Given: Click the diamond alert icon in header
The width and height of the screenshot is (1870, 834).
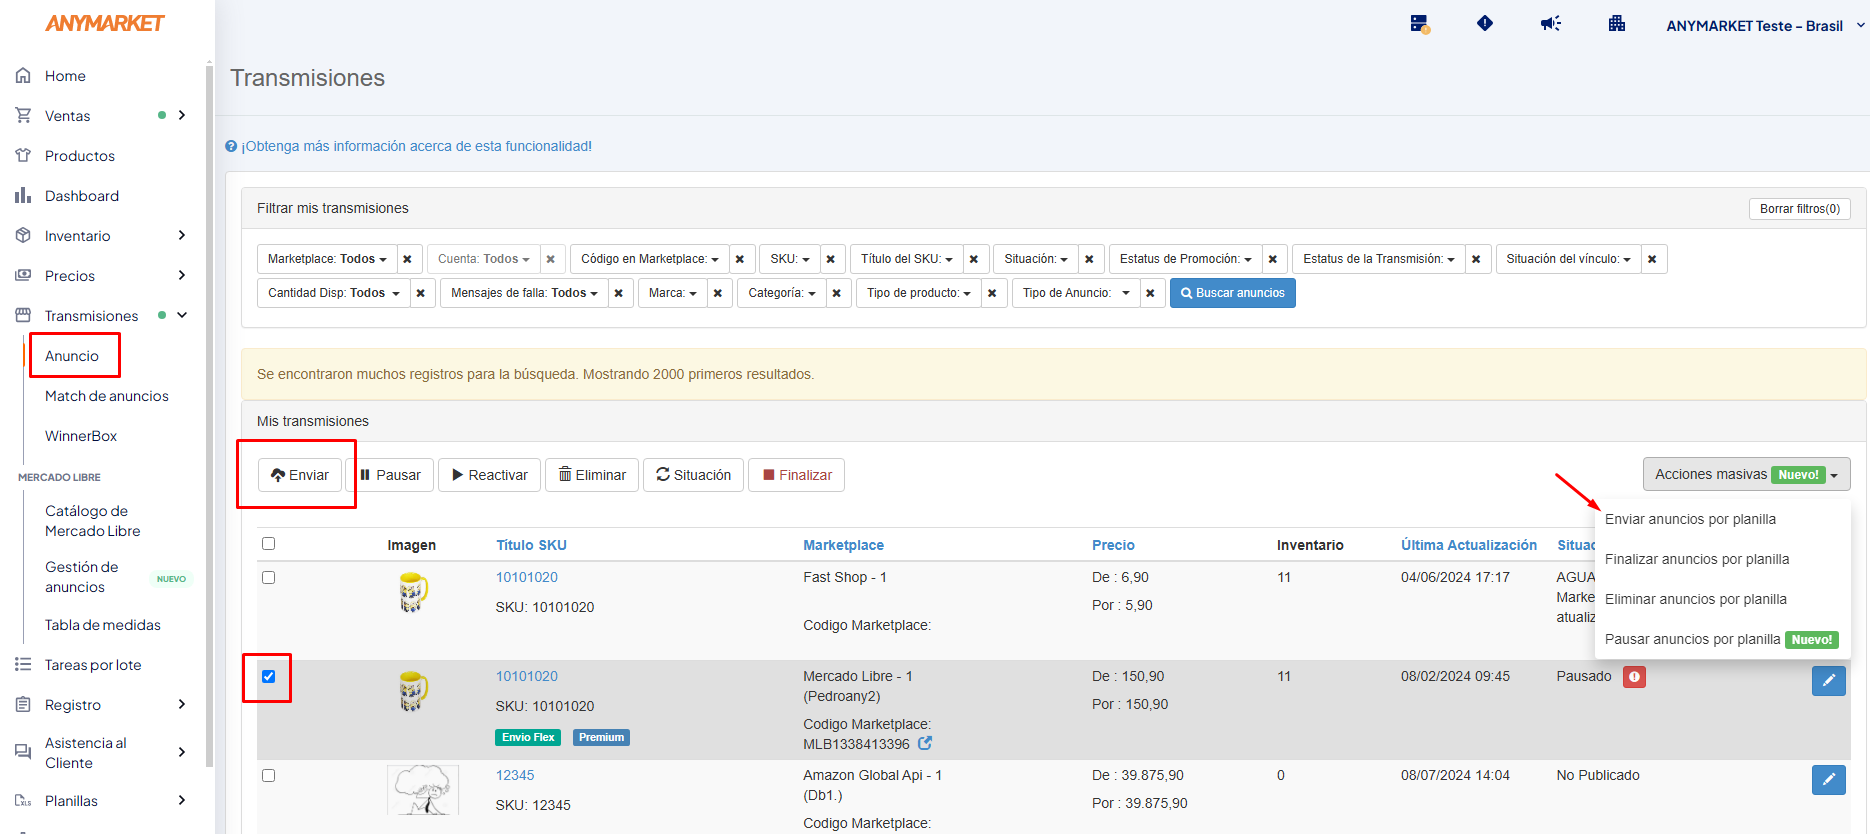Looking at the screenshot, I should (x=1485, y=23).
